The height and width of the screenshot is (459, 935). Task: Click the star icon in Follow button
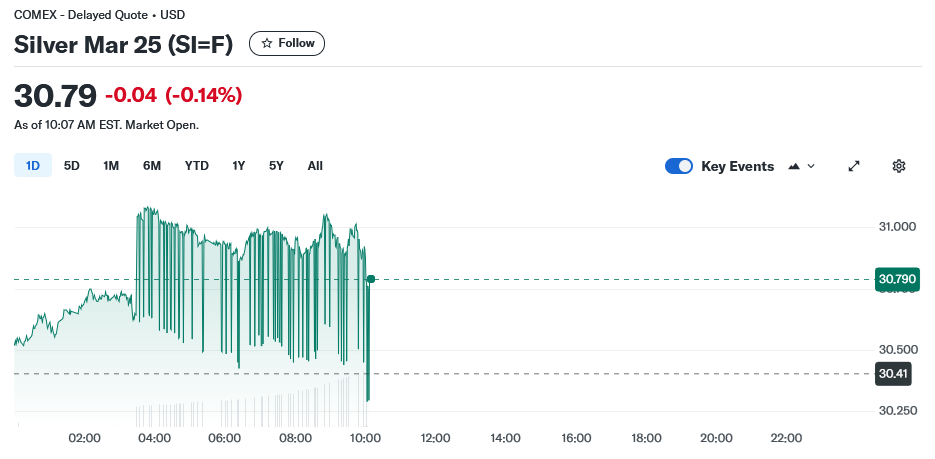pyautogui.click(x=267, y=44)
